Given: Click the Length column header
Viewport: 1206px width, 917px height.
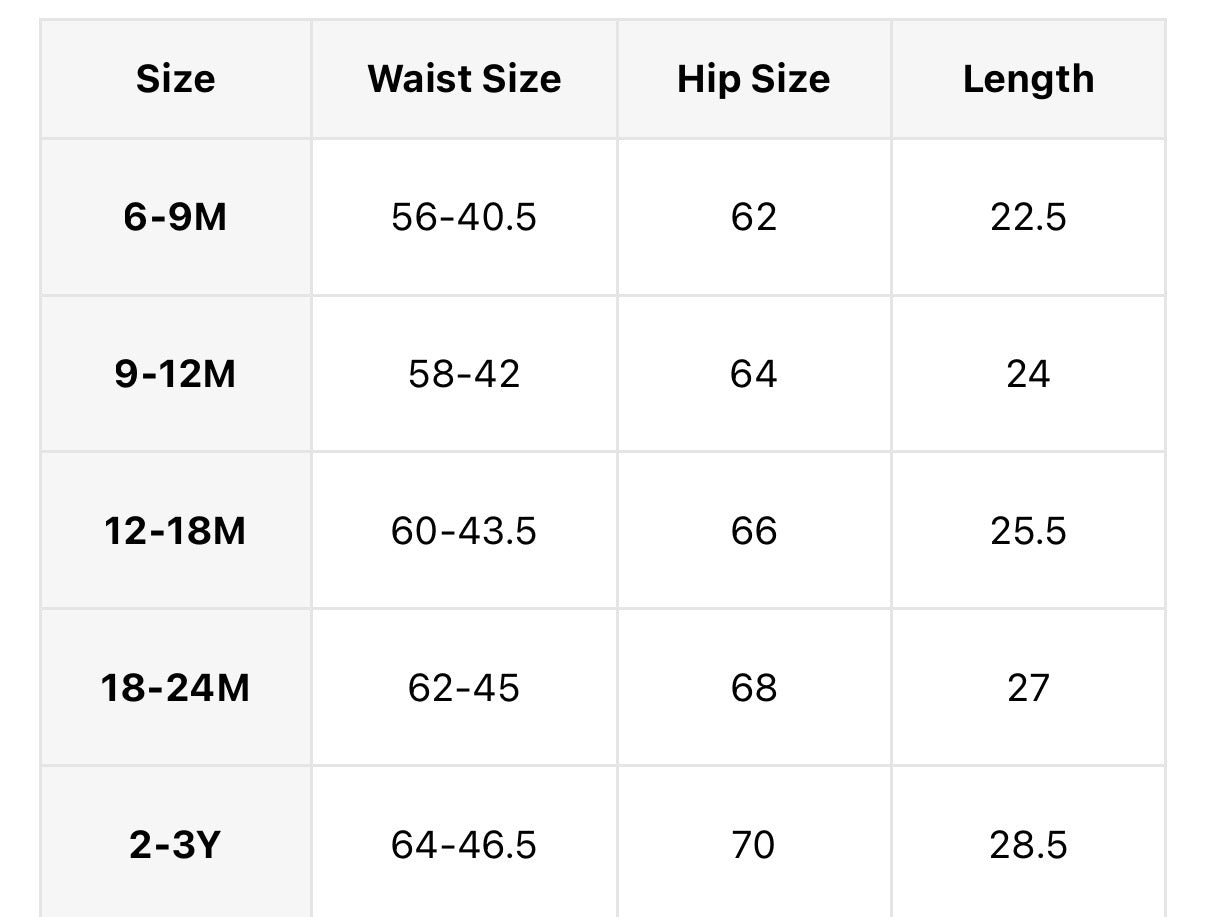Looking at the screenshot, I should (1028, 79).
